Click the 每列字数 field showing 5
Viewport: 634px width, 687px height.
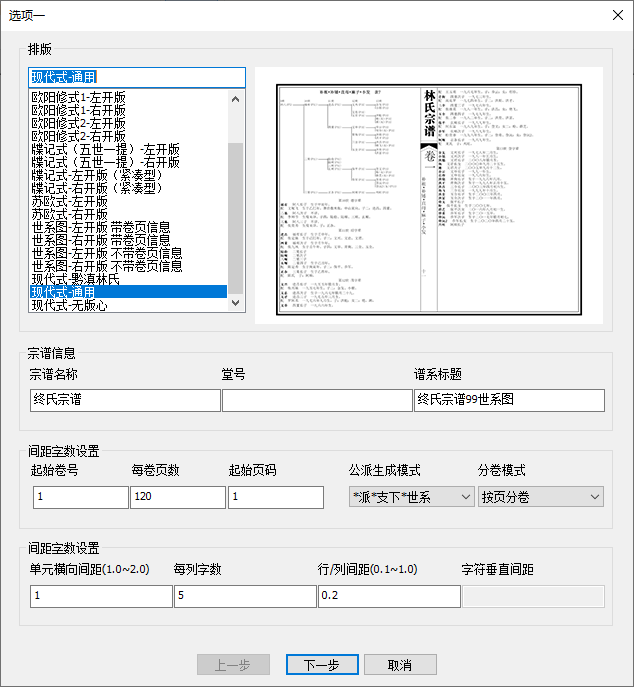pos(245,596)
